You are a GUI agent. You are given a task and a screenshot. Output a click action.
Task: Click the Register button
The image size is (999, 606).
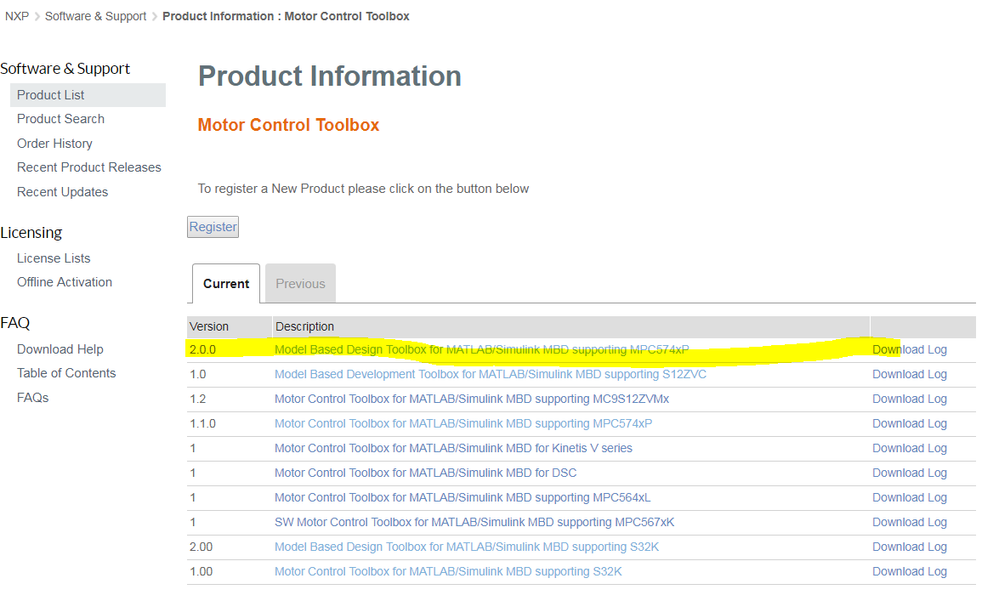213,227
